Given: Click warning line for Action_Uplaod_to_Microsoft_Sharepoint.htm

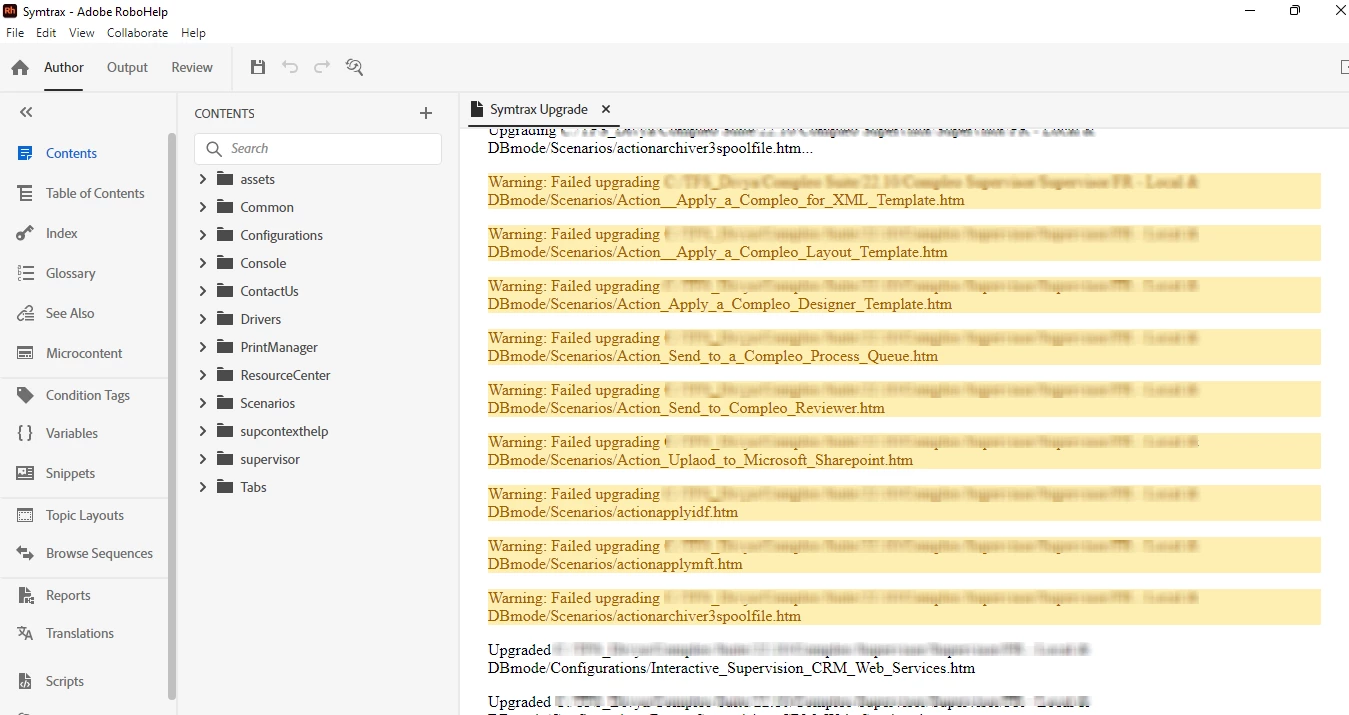Looking at the screenshot, I should (904, 451).
